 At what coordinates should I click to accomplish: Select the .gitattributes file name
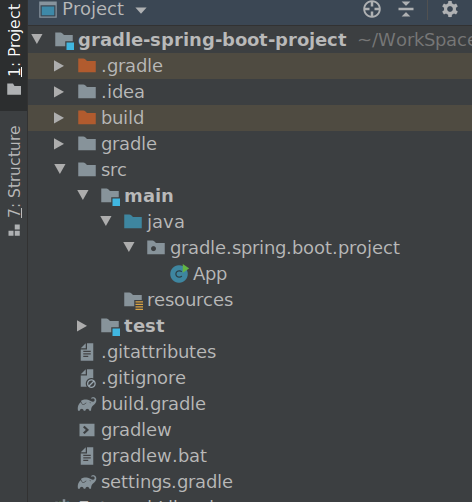coord(159,353)
